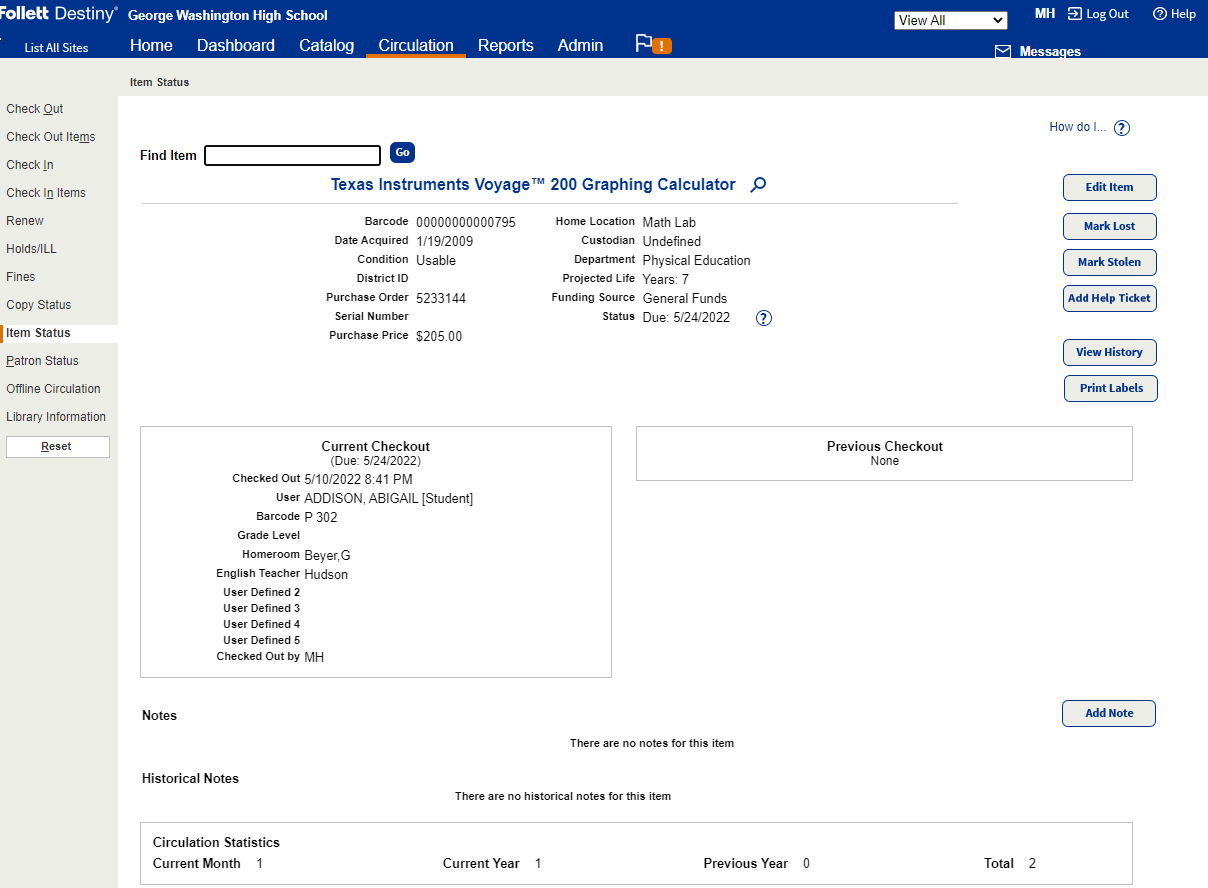Select Patron Status in the sidebar
Image resolution: width=1208 pixels, height=888 pixels.
pos(42,360)
